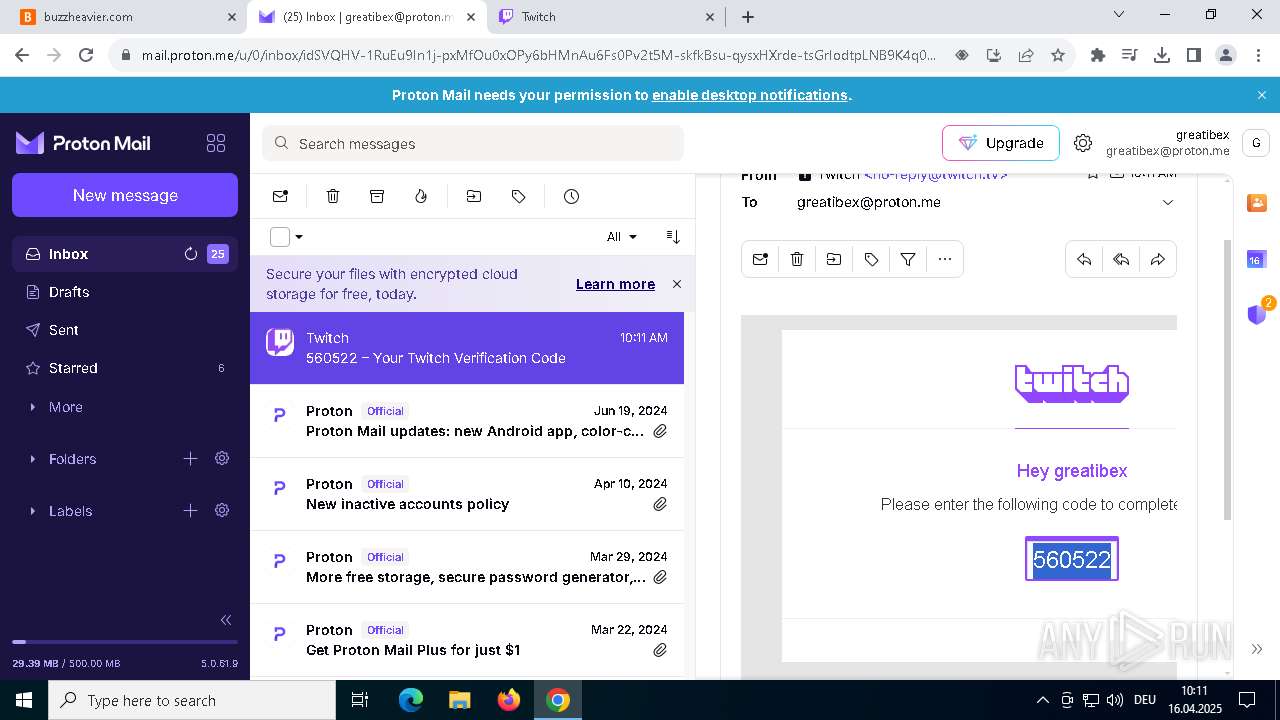Expand the Folders section
This screenshot has height=720, width=1280.
pyautogui.click(x=34, y=459)
